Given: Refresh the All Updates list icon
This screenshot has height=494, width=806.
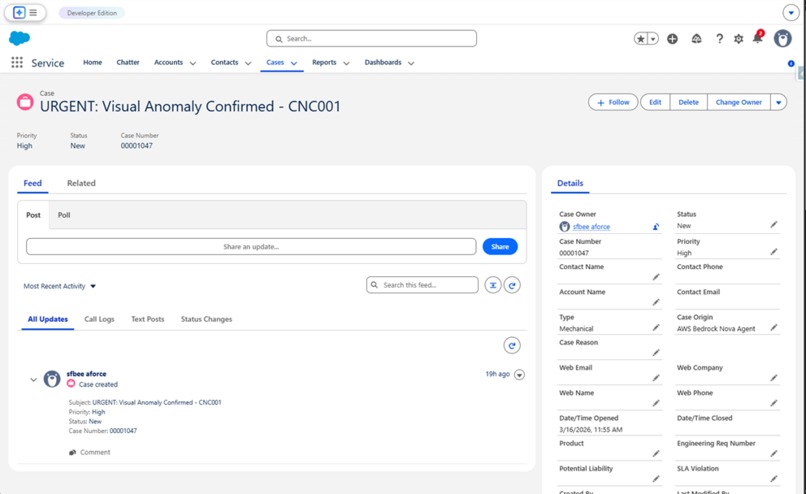Looking at the screenshot, I should point(512,345).
